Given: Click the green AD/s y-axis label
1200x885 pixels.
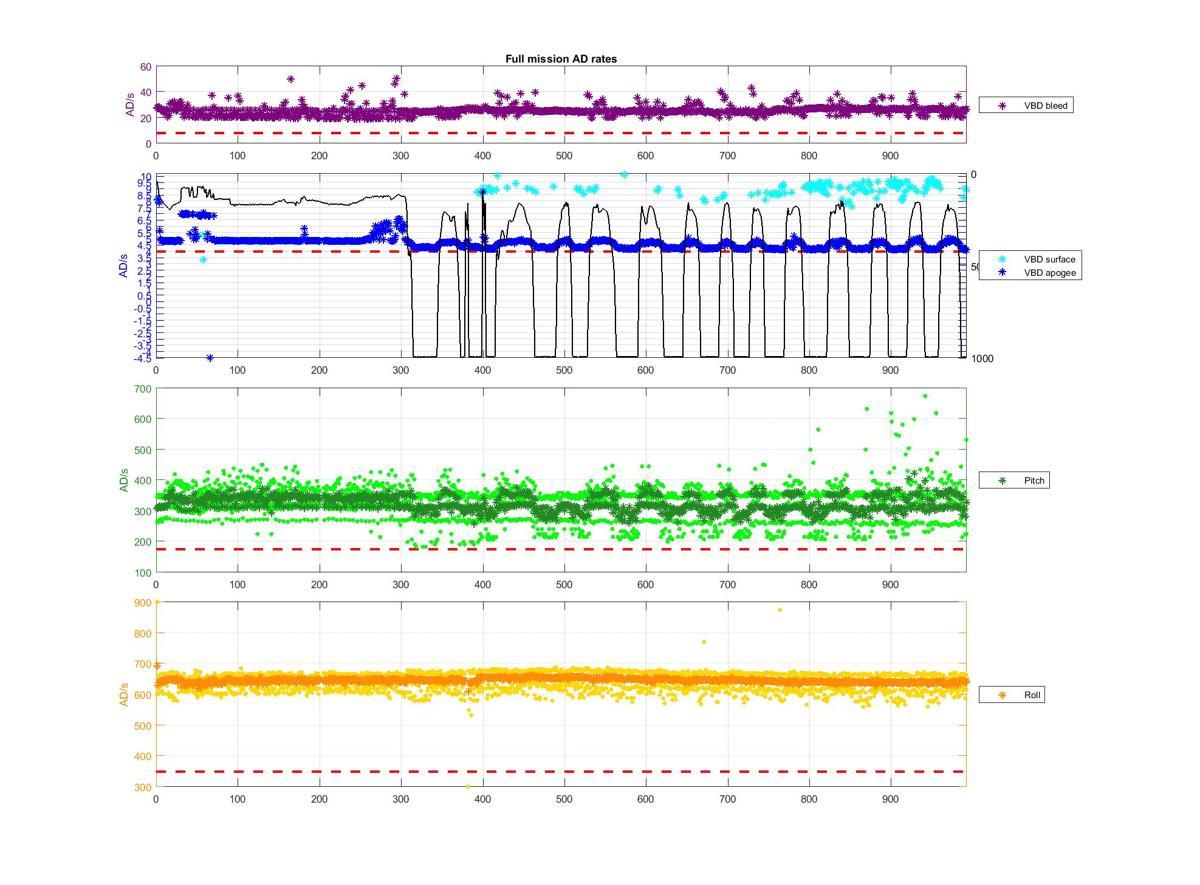Looking at the screenshot, I should click(125, 481).
